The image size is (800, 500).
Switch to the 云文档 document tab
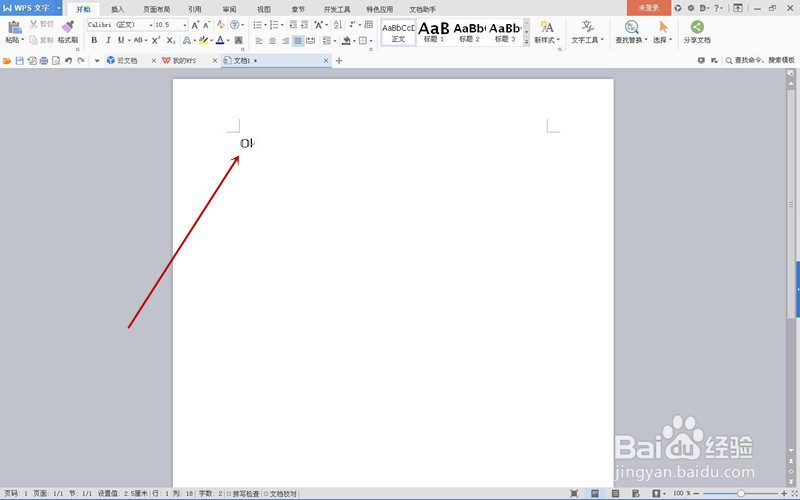pyautogui.click(x=128, y=61)
